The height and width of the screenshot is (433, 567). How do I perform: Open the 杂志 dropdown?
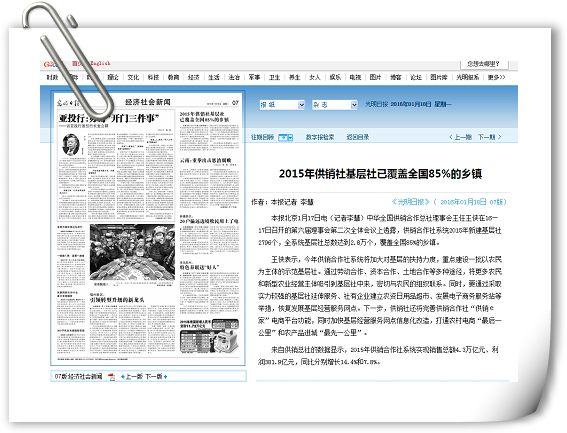click(335, 105)
